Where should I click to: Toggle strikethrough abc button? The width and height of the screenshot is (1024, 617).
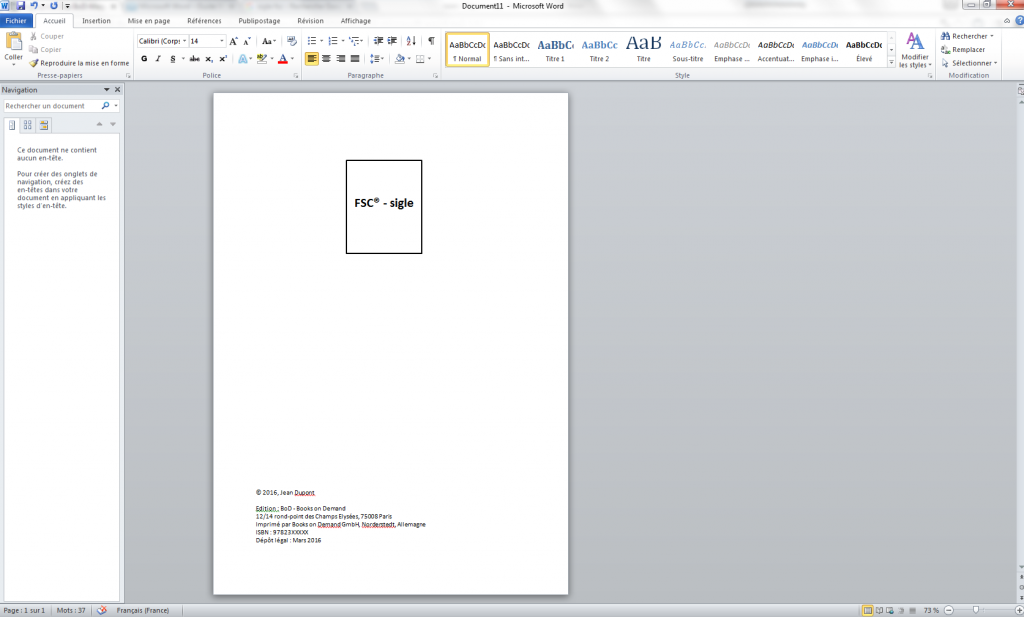click(x=195, y=59)
